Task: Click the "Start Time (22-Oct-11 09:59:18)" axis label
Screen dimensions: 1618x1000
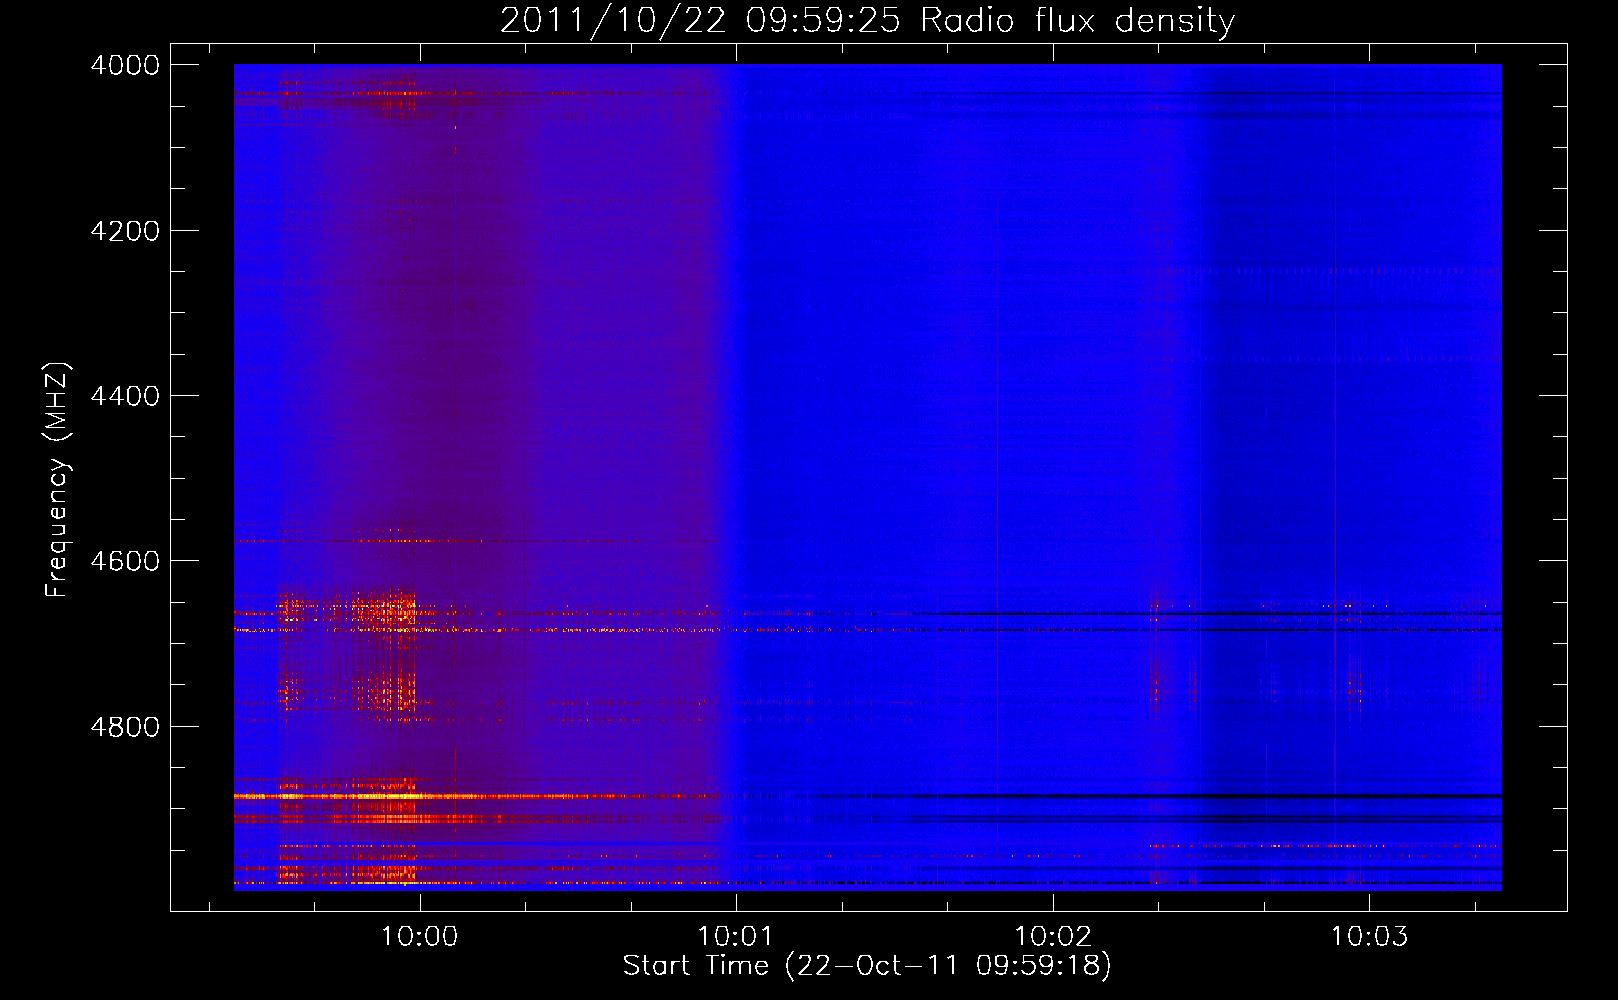Action: [x=867, y=966]
